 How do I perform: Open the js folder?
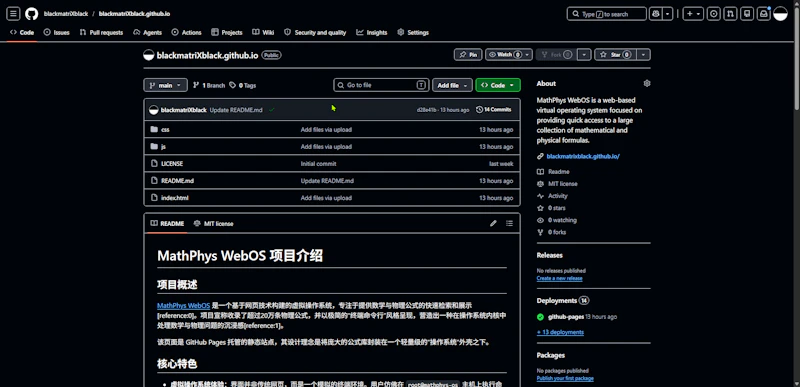[x=163, y=146]
